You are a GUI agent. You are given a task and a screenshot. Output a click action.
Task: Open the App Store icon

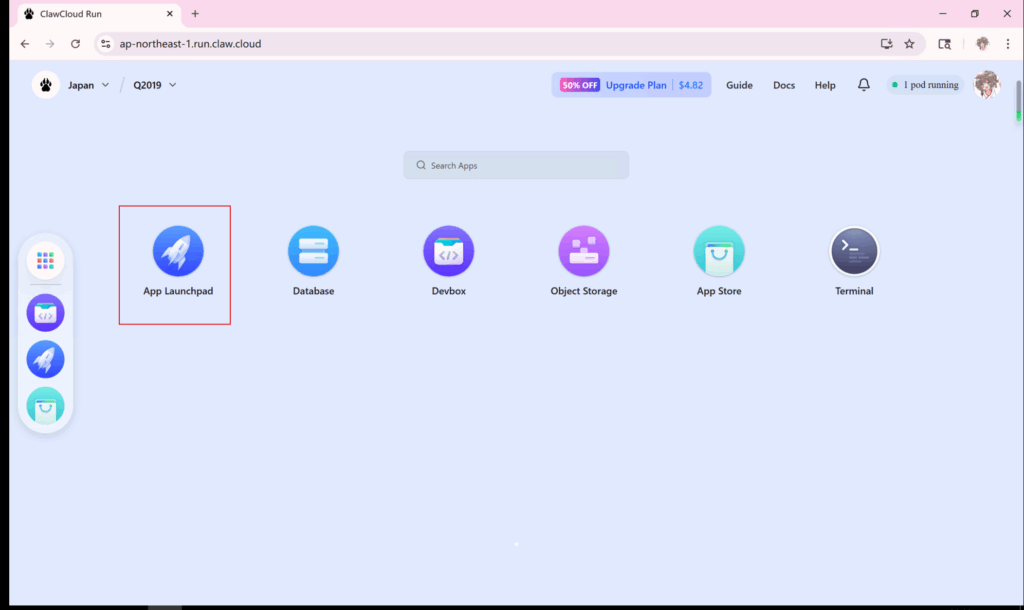pos(719,251)
